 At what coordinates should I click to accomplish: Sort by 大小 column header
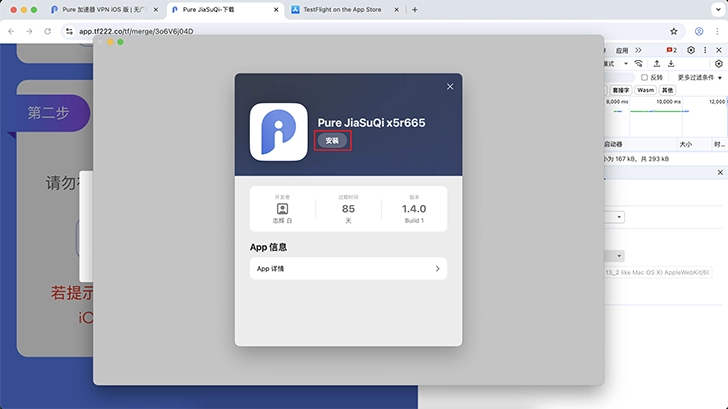694,144
